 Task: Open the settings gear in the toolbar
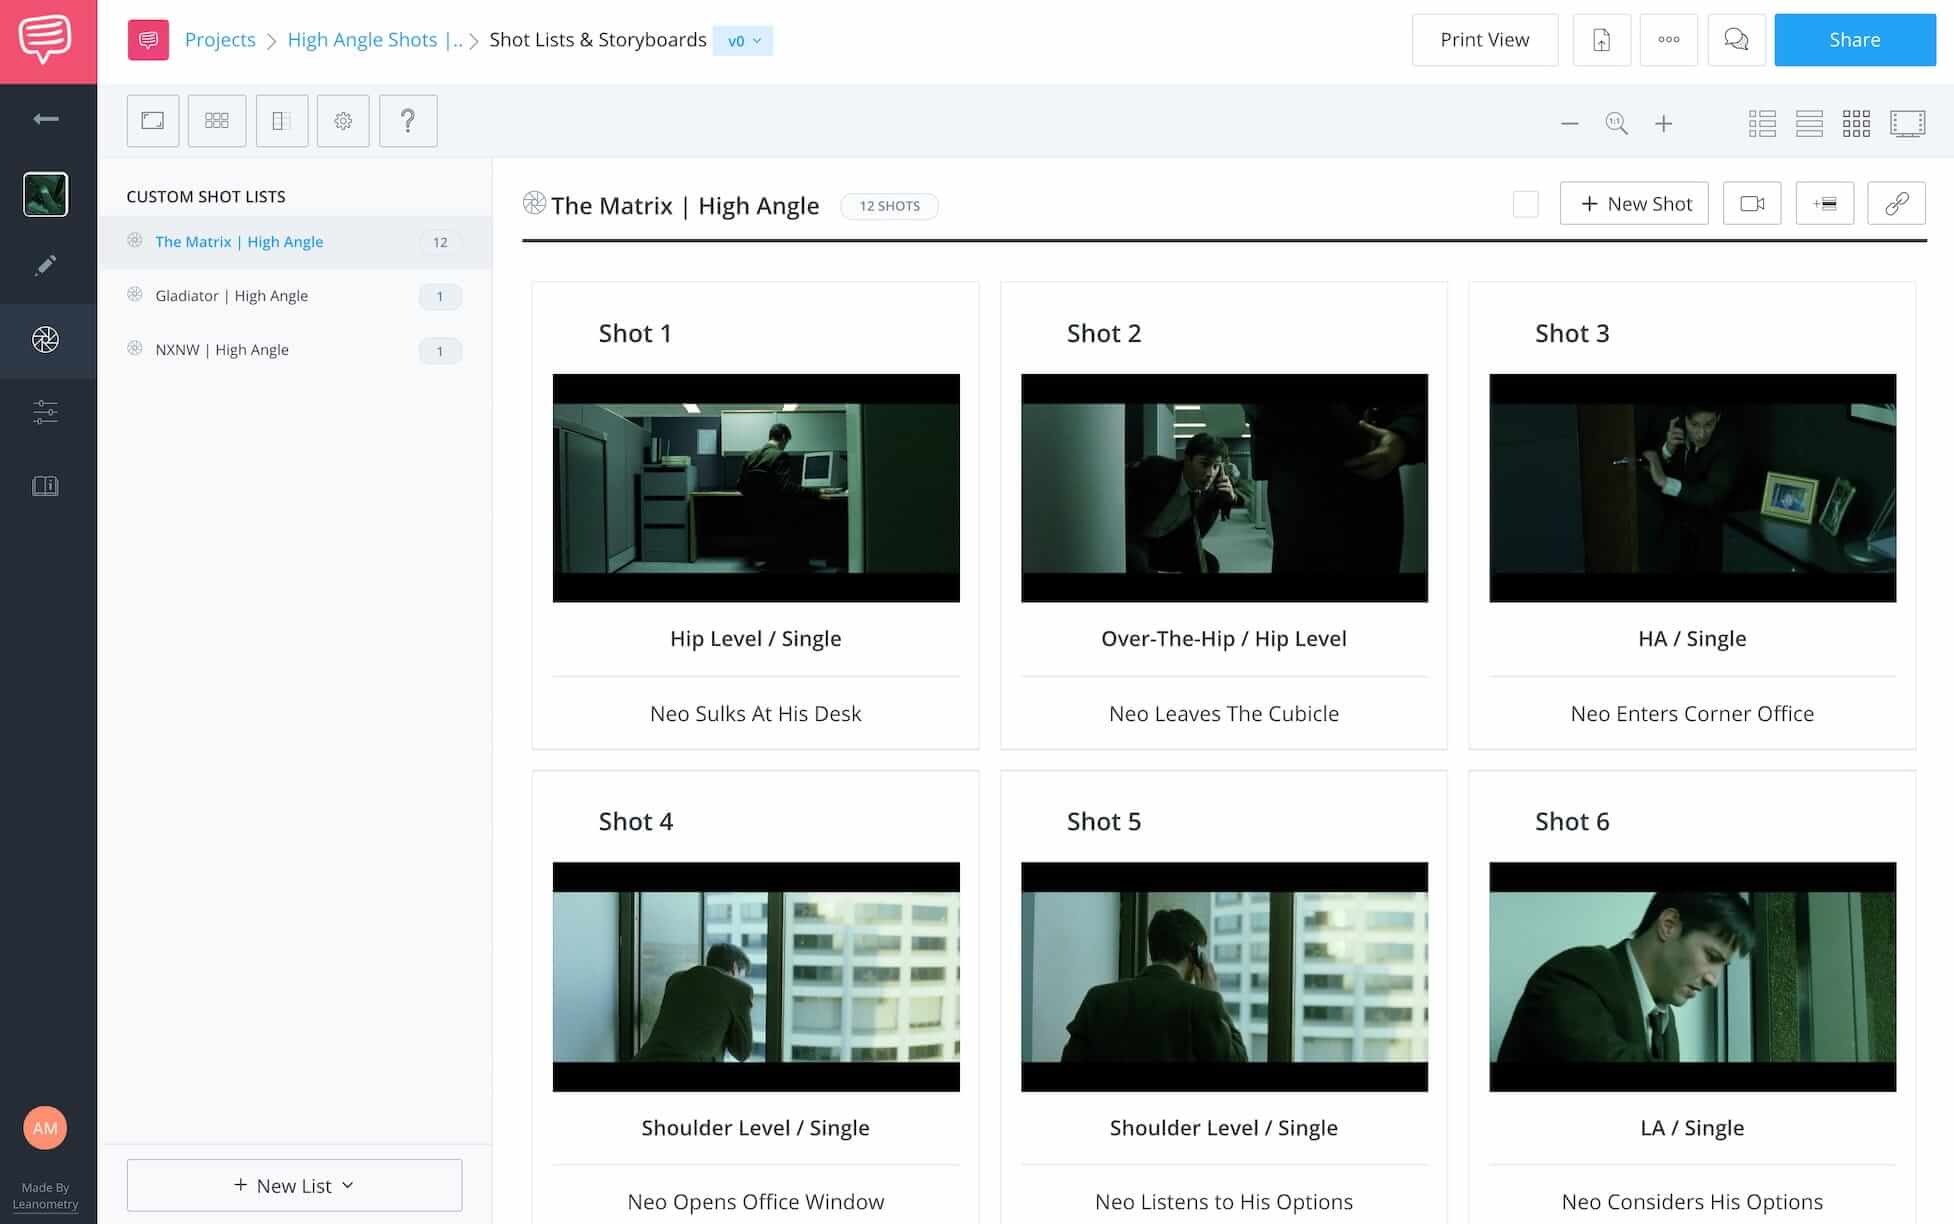pos(343,120)
